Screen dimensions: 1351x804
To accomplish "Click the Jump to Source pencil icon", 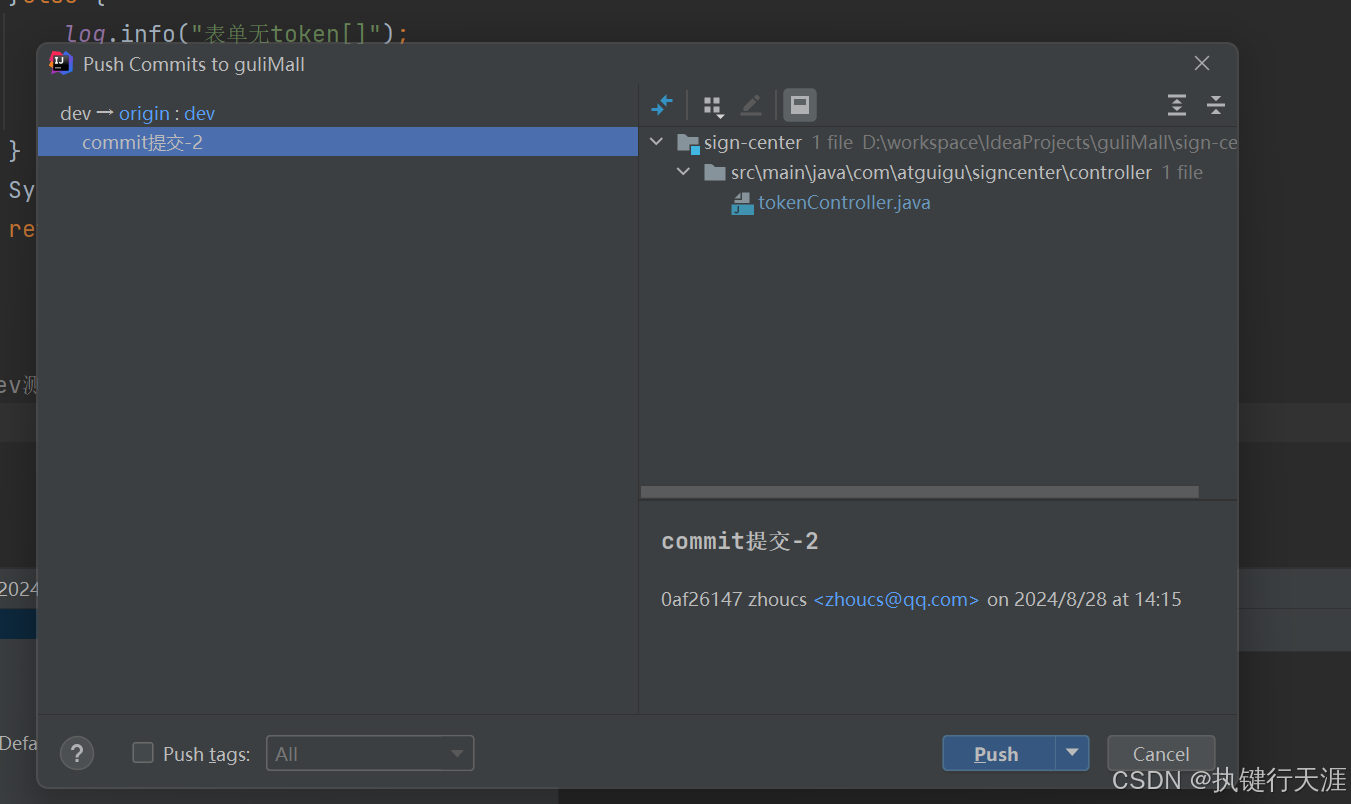I will tap(751, 105).
